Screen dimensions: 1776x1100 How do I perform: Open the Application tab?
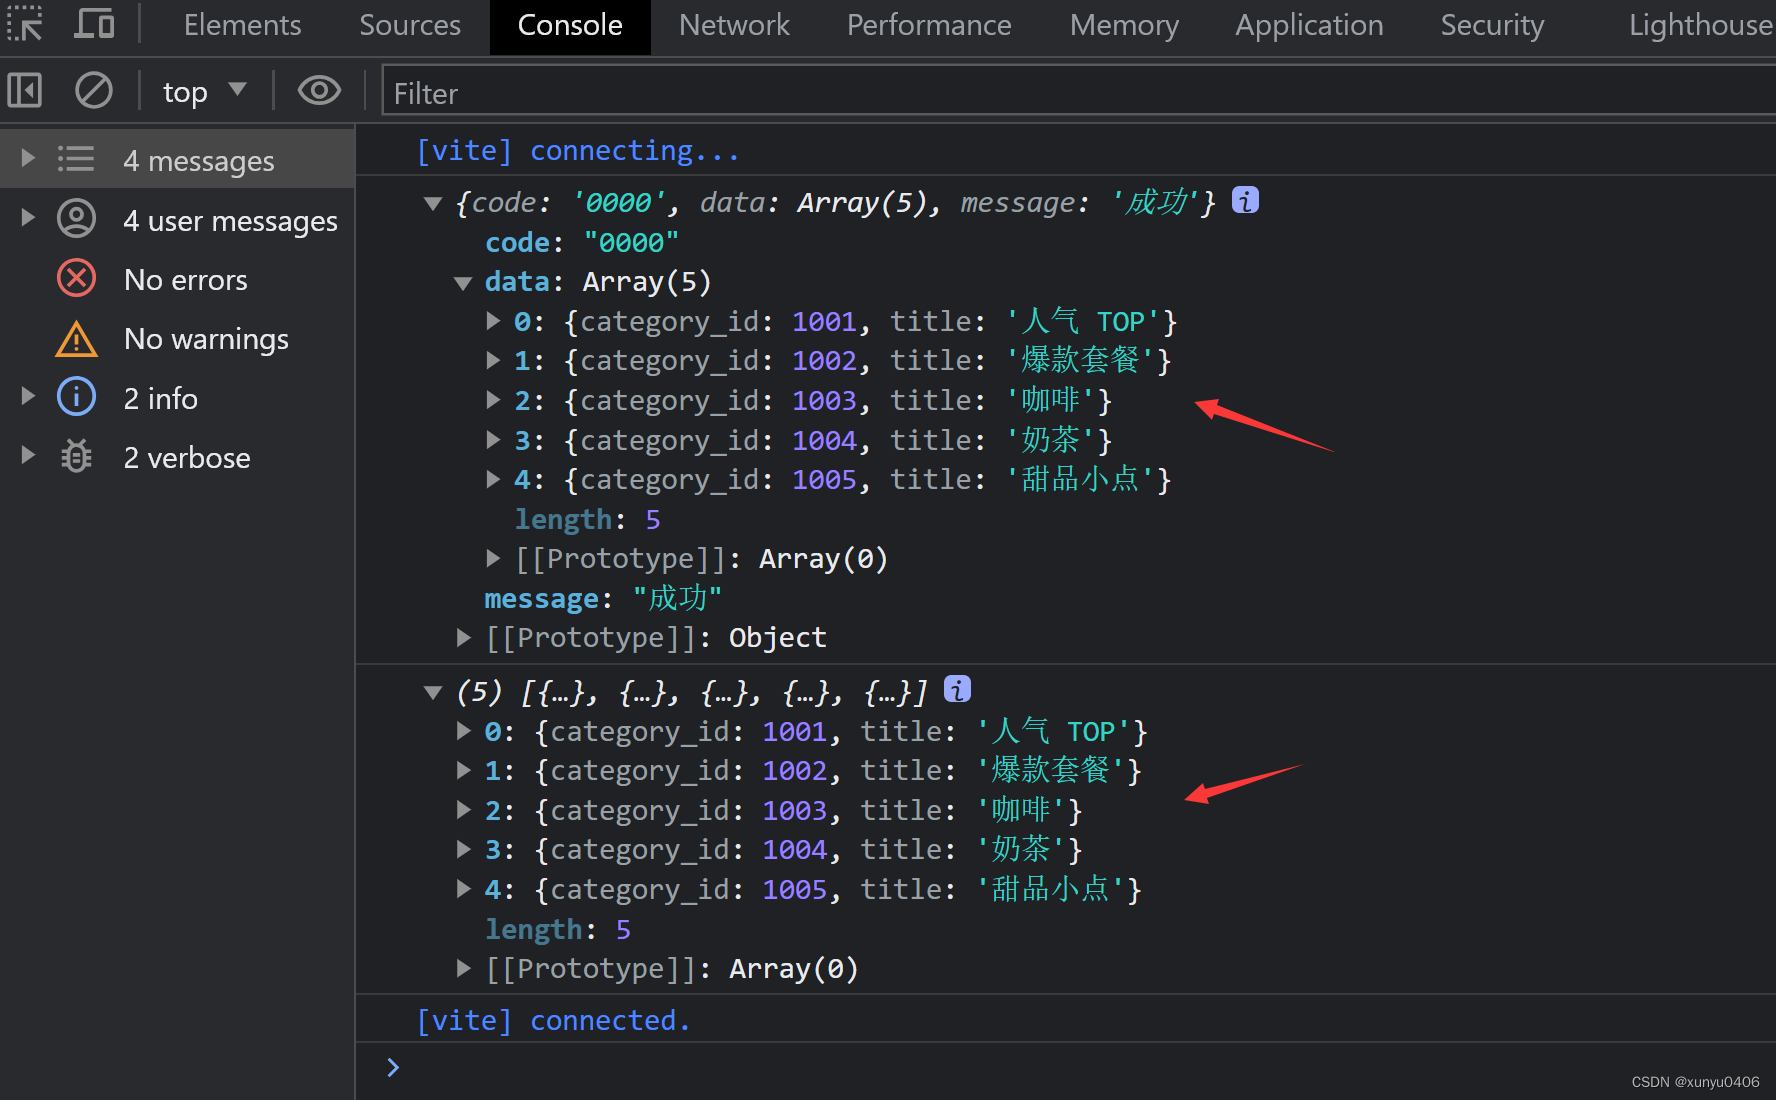(x=1309, y=25)
